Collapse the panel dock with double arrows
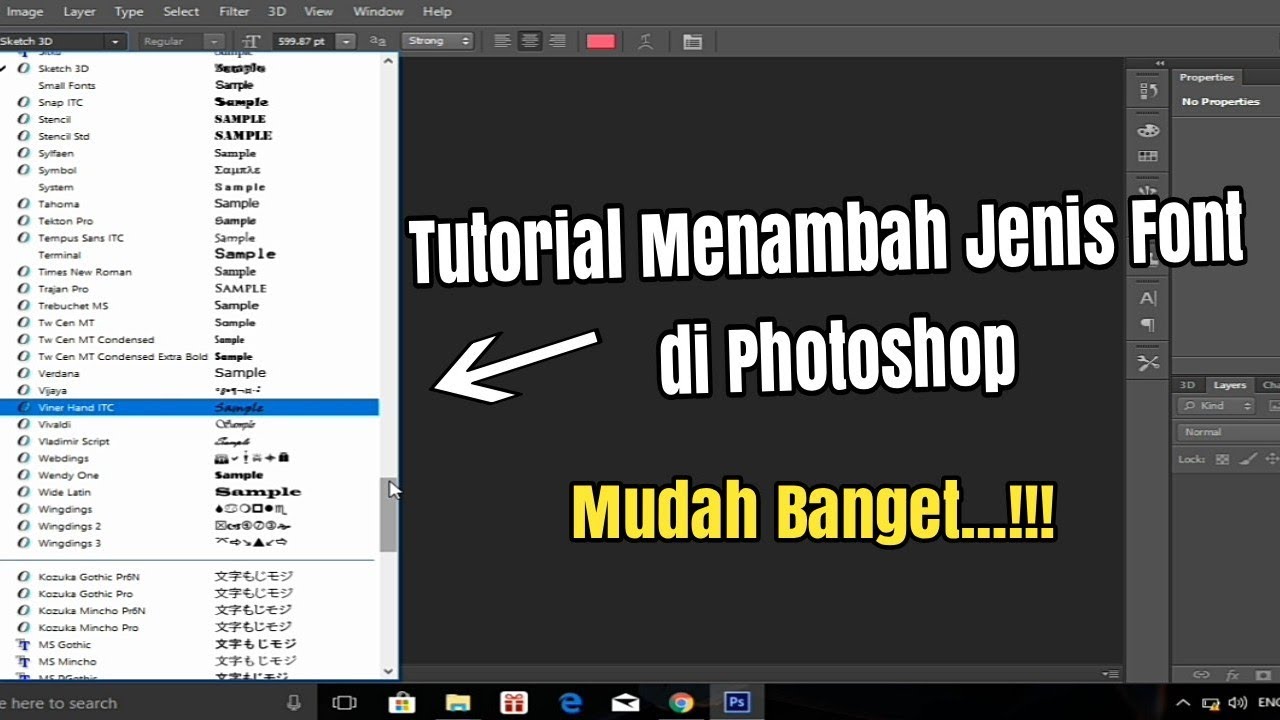Viewport: 1280px width, 720px height. [x=1160, y=63]
